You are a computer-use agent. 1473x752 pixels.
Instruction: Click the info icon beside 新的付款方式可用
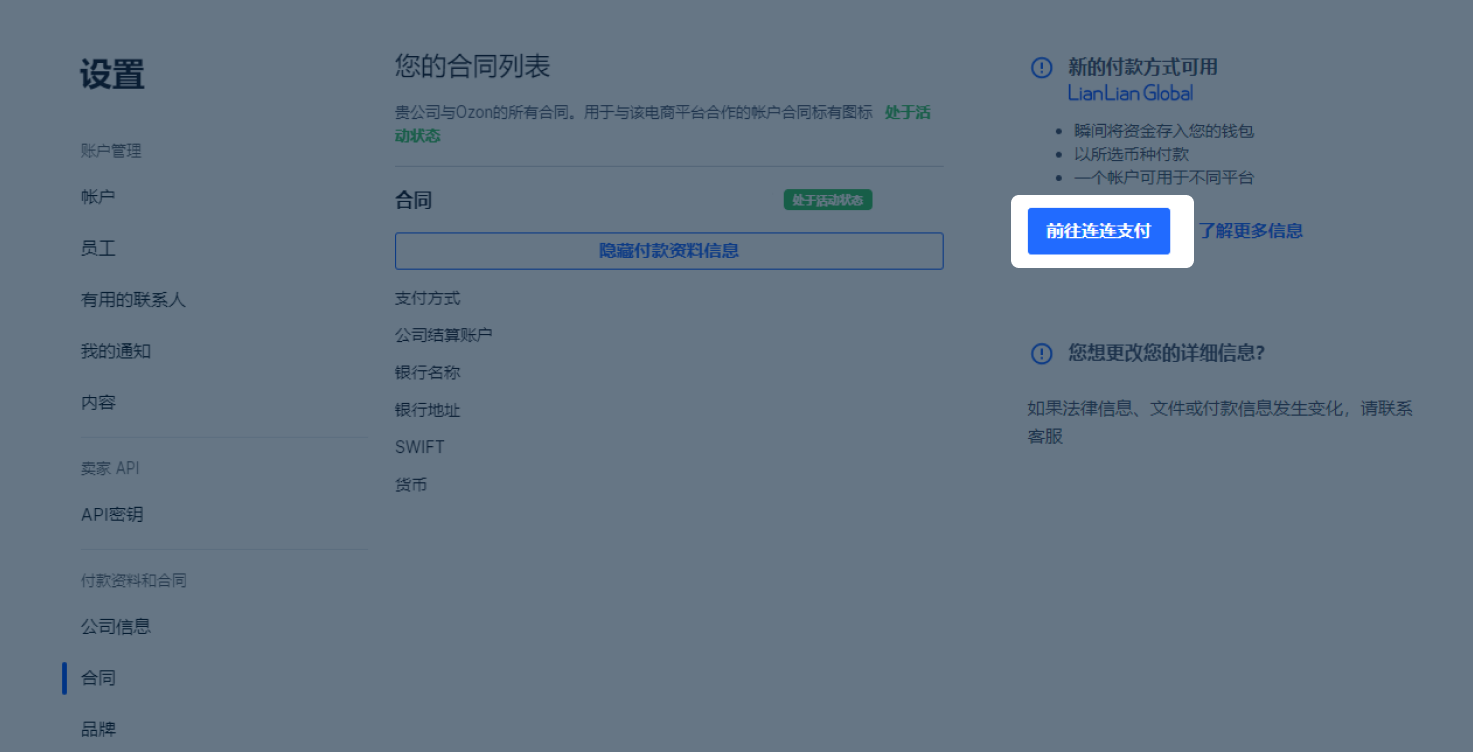[x=1041, y=67]
